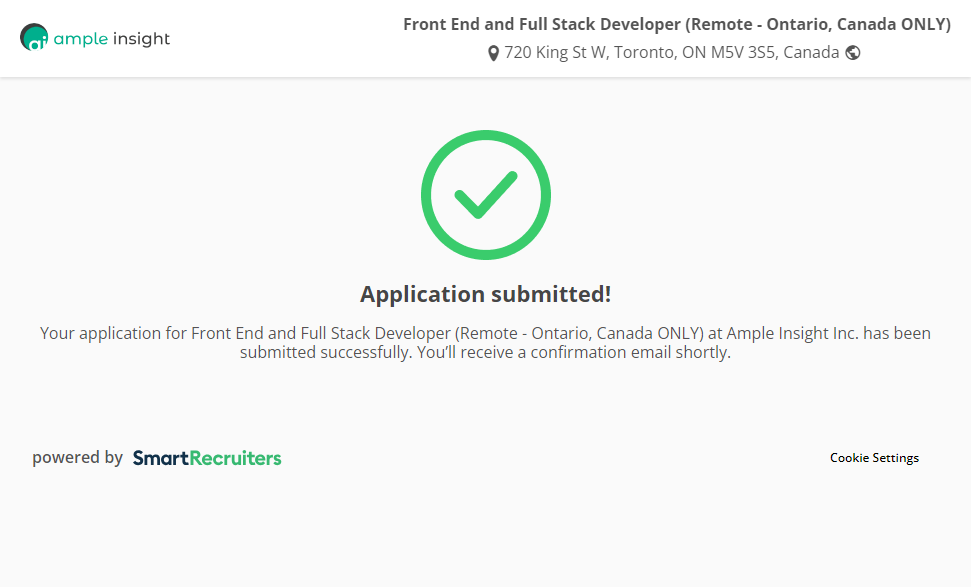
Task: Click the "powered by" footer text
Action: click(77, 458)
